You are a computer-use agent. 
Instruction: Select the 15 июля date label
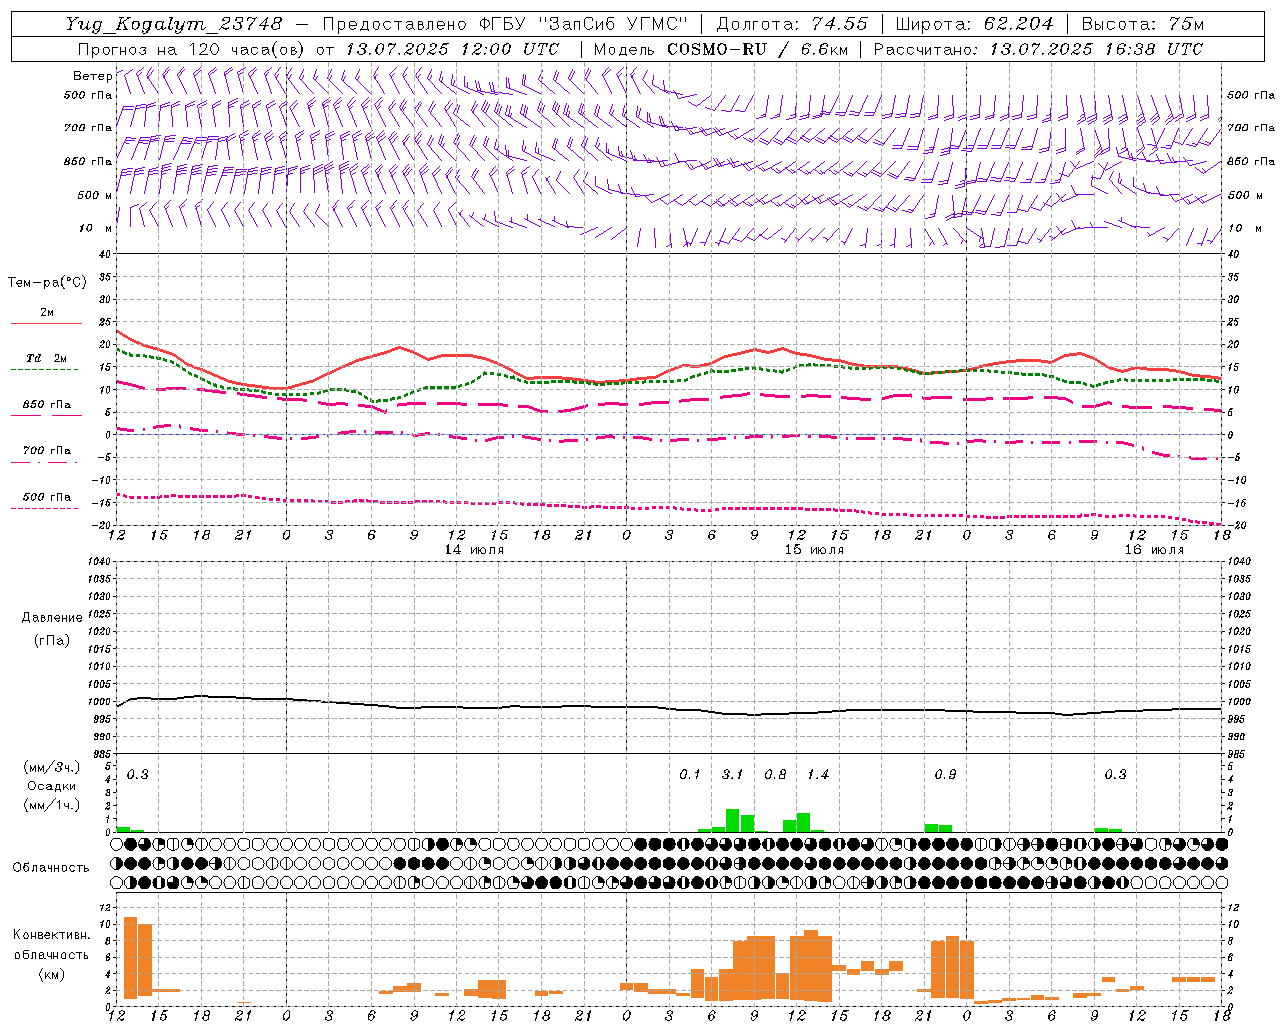click(814, 550)
